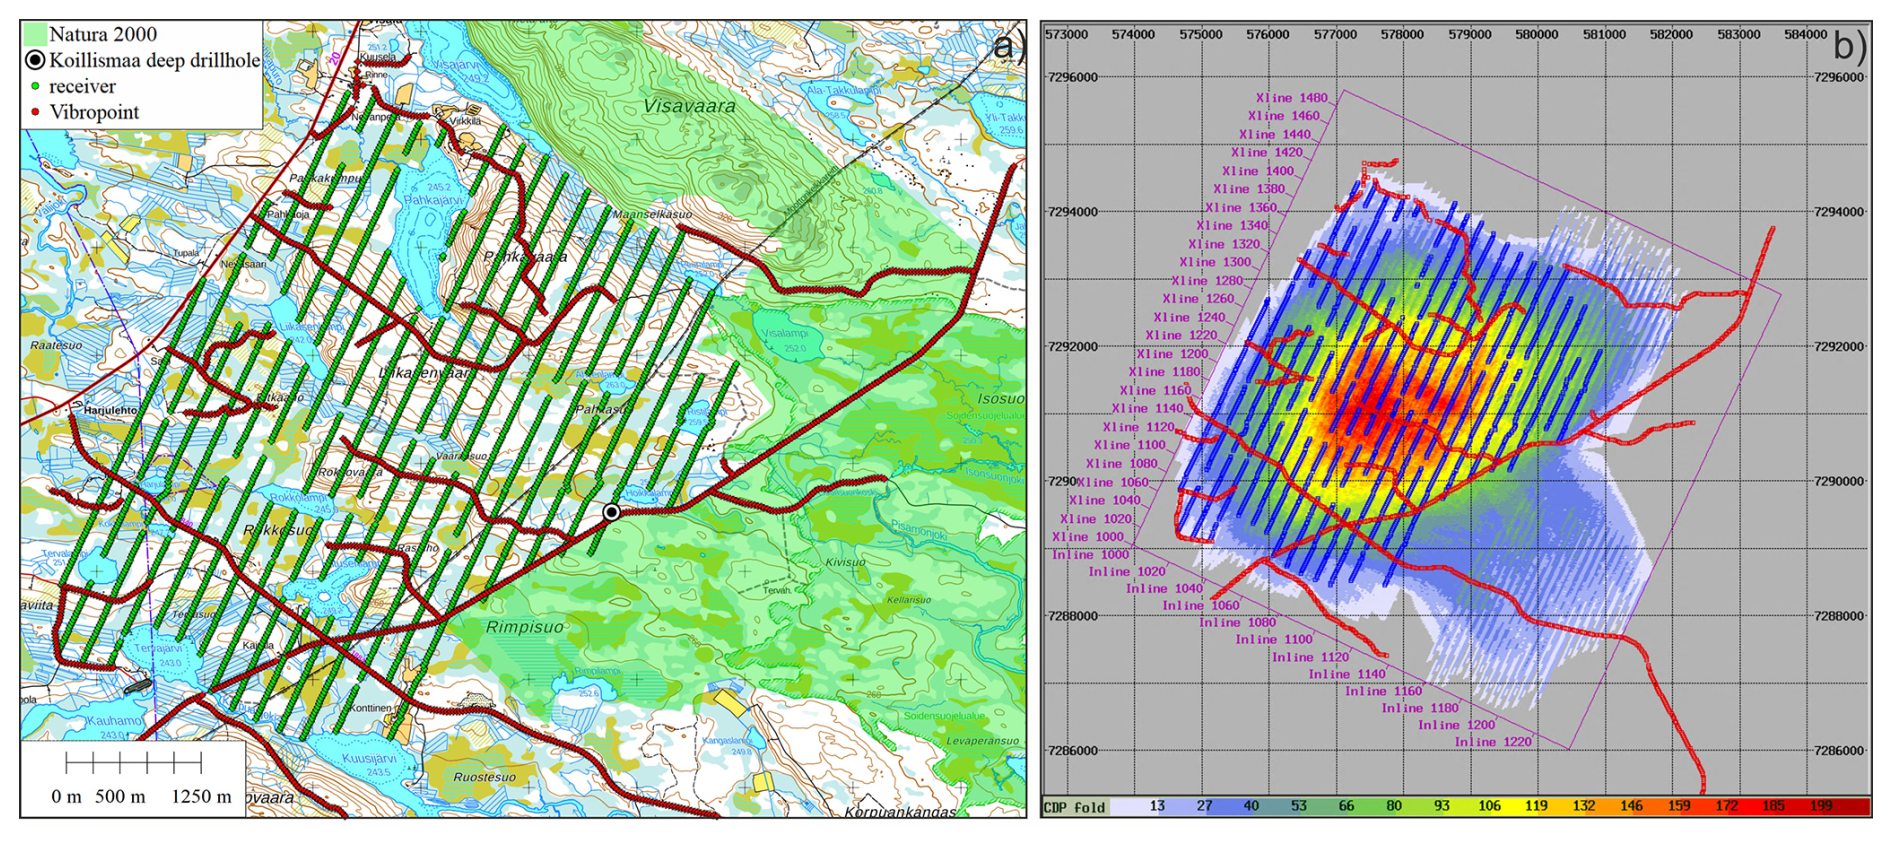Click the Natura 2000 green legend swatch
The height and width of the screenshot is (845, 1892).
(34, 35)
